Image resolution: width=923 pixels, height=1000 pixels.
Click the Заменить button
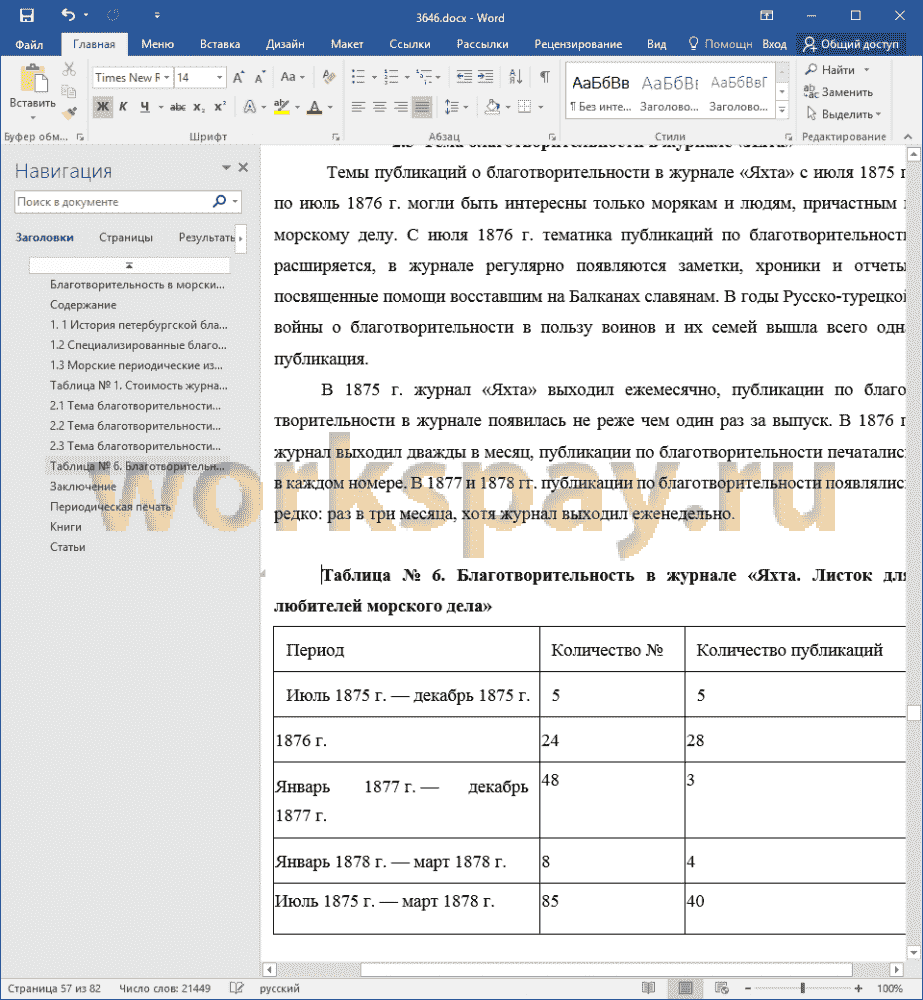[838, 92]
